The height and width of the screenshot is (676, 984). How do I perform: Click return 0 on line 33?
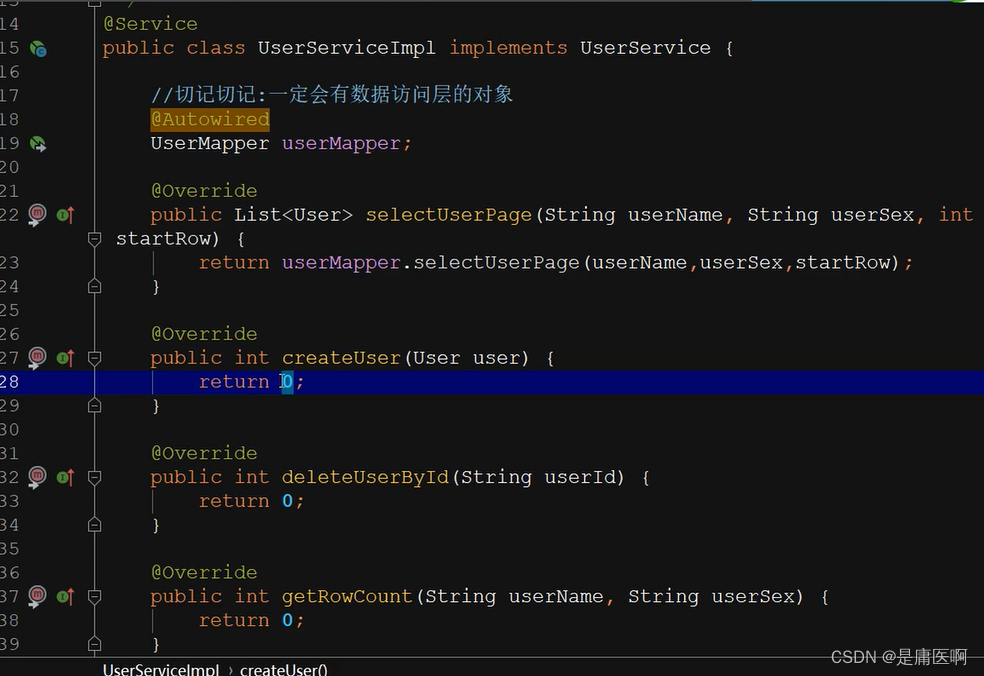tap(251, 502)
